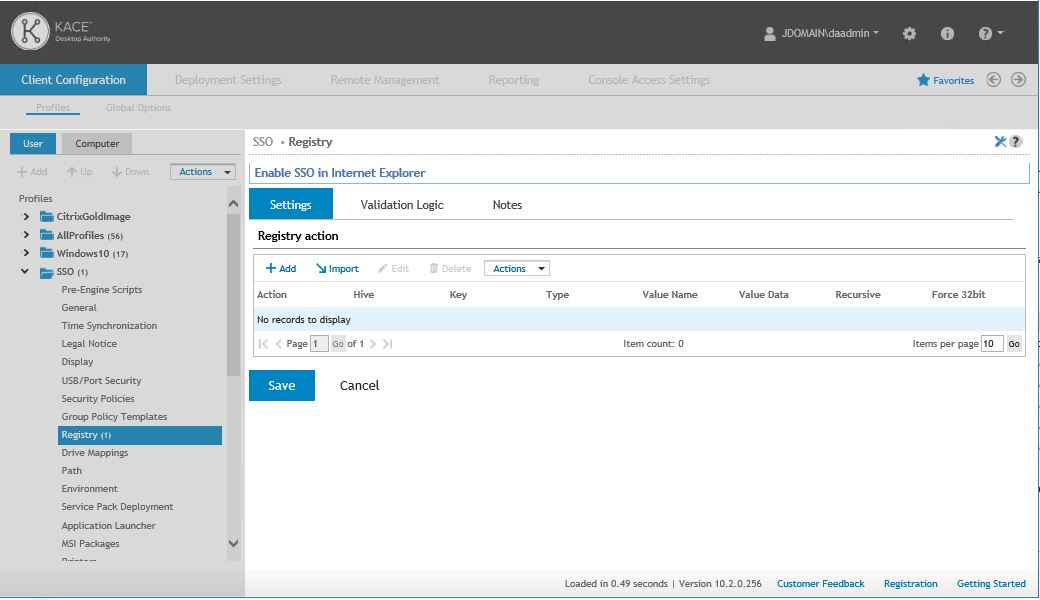Switch to Notes tab
Screen dimensions: 1040x600
507,205
